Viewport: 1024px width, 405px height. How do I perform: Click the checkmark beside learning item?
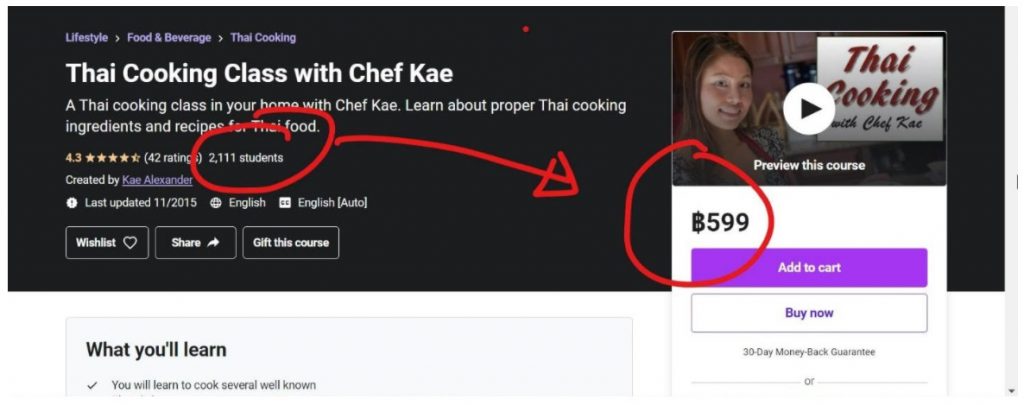tap(92, 385)
